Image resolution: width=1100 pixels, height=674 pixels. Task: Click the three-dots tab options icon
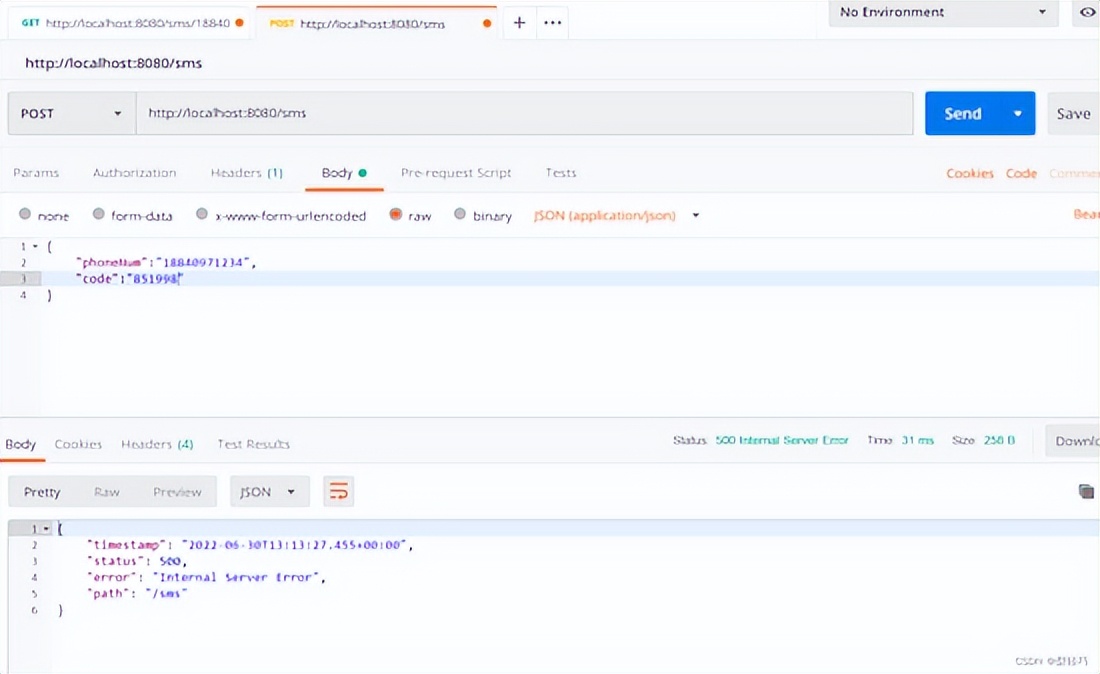[552, 22]
